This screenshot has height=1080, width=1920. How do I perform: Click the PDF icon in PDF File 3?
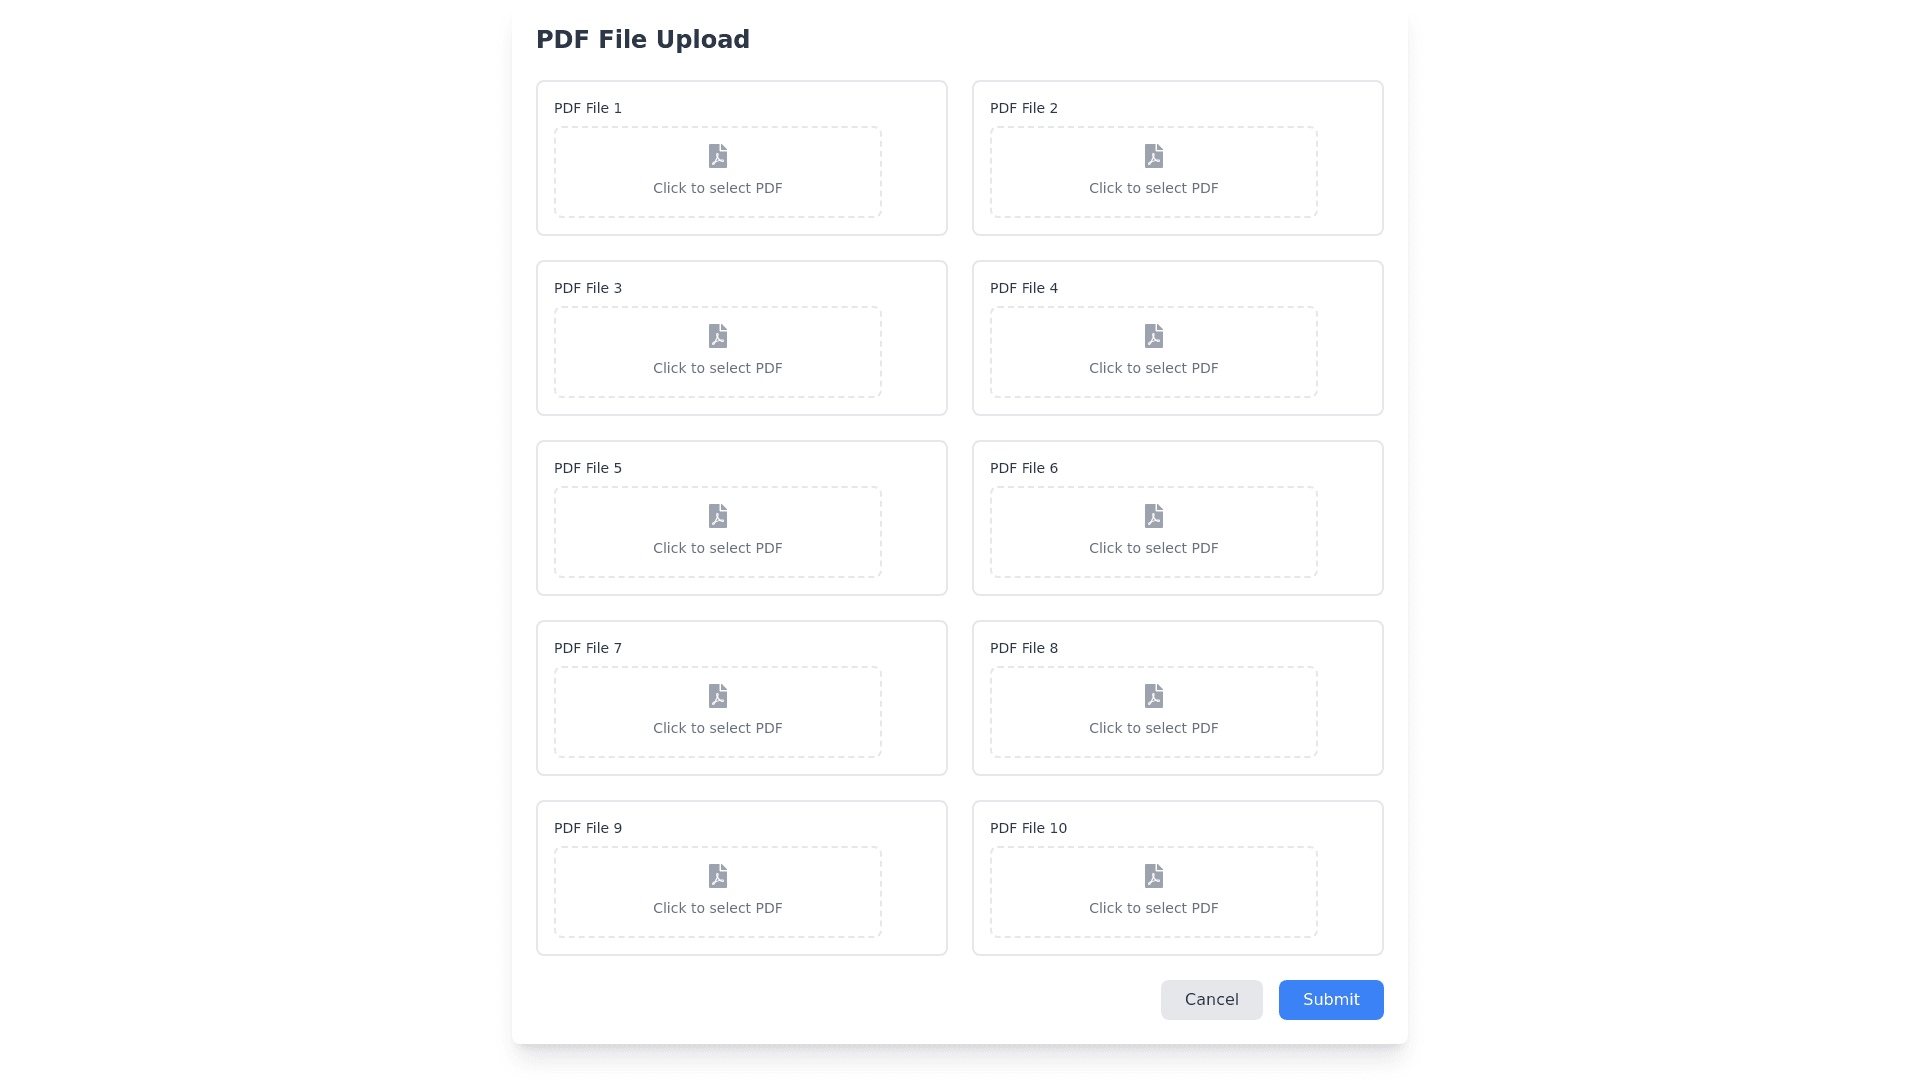[x=718, y=336]
